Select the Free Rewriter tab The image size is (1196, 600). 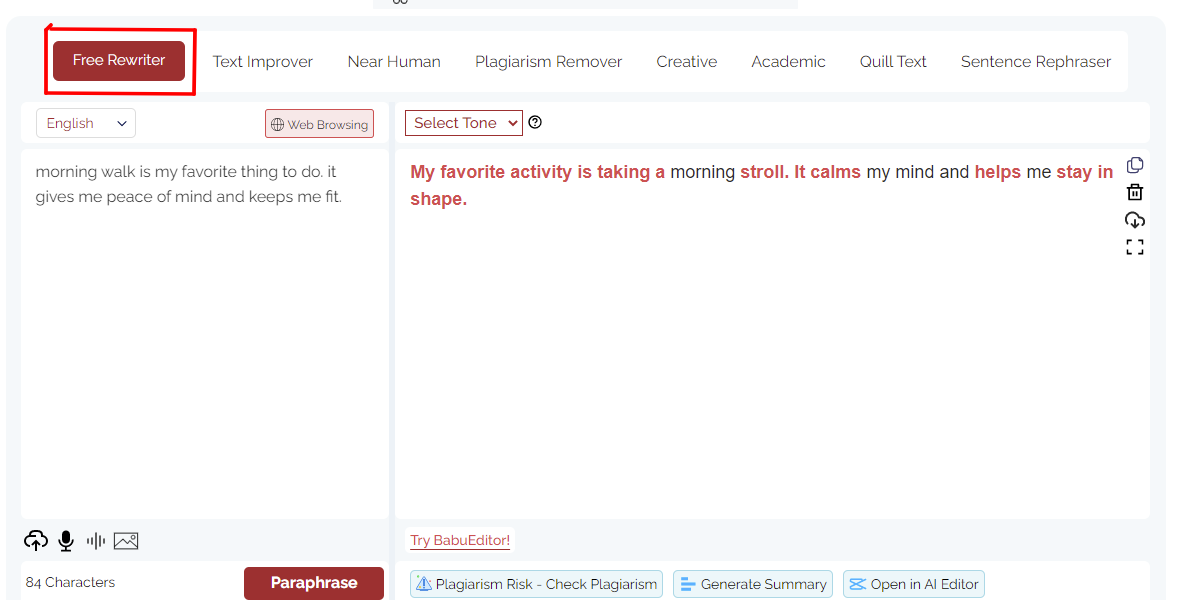tap(119, 60)
